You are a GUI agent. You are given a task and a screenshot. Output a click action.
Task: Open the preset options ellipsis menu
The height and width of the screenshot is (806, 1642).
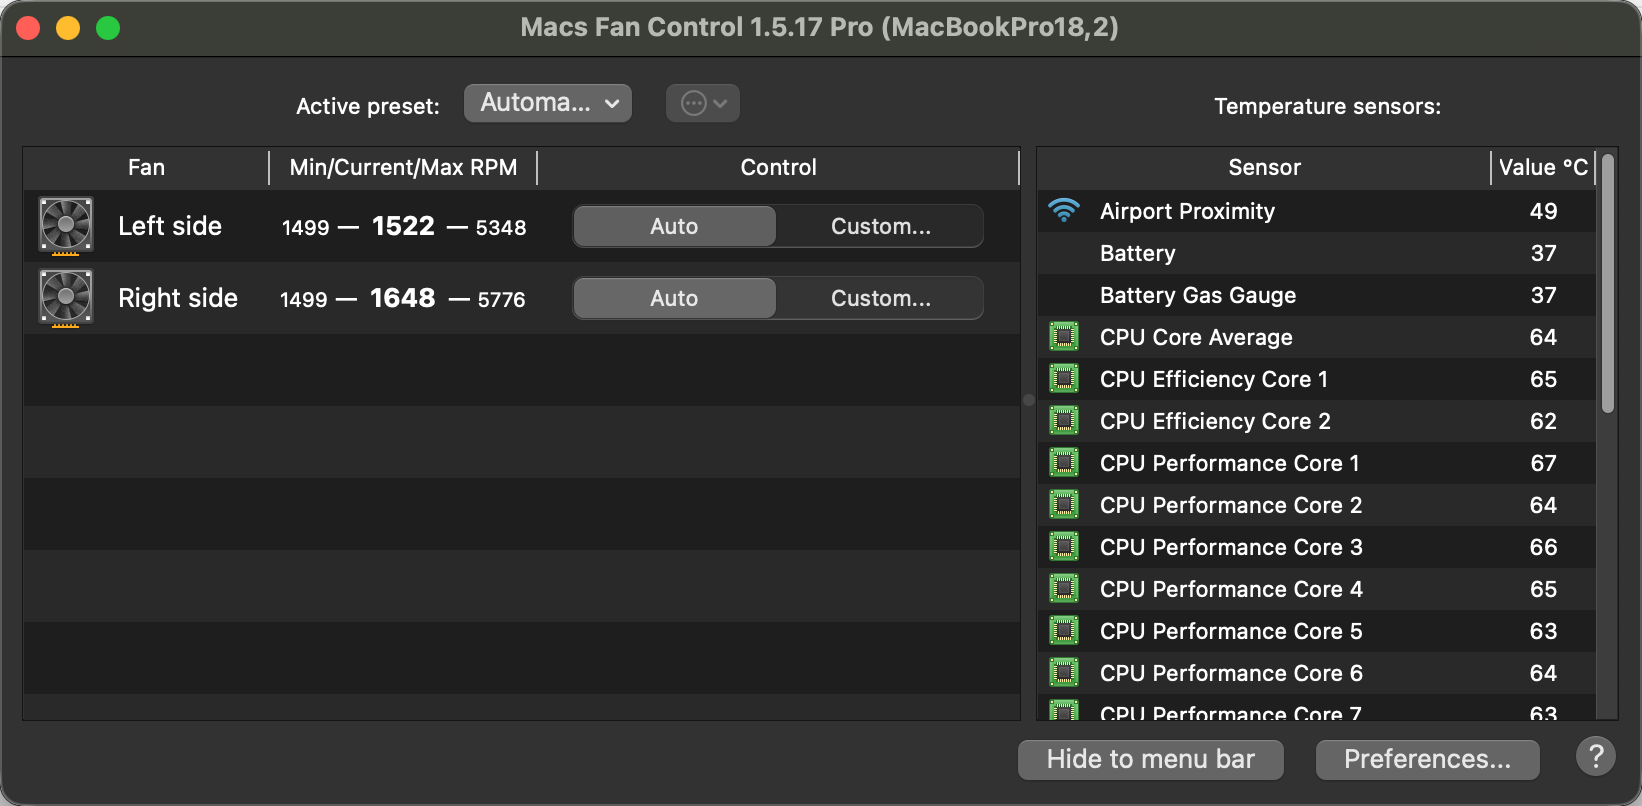tap(703, 103)
